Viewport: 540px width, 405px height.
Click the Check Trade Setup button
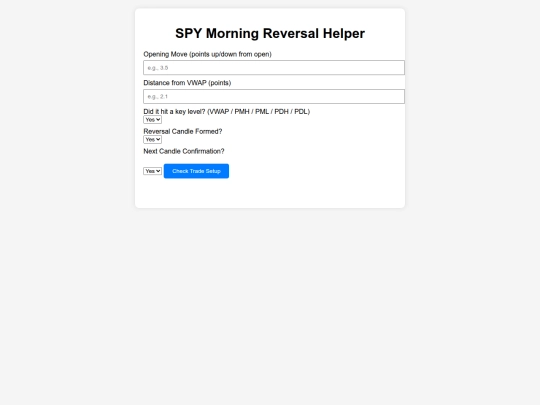point(196,171)
